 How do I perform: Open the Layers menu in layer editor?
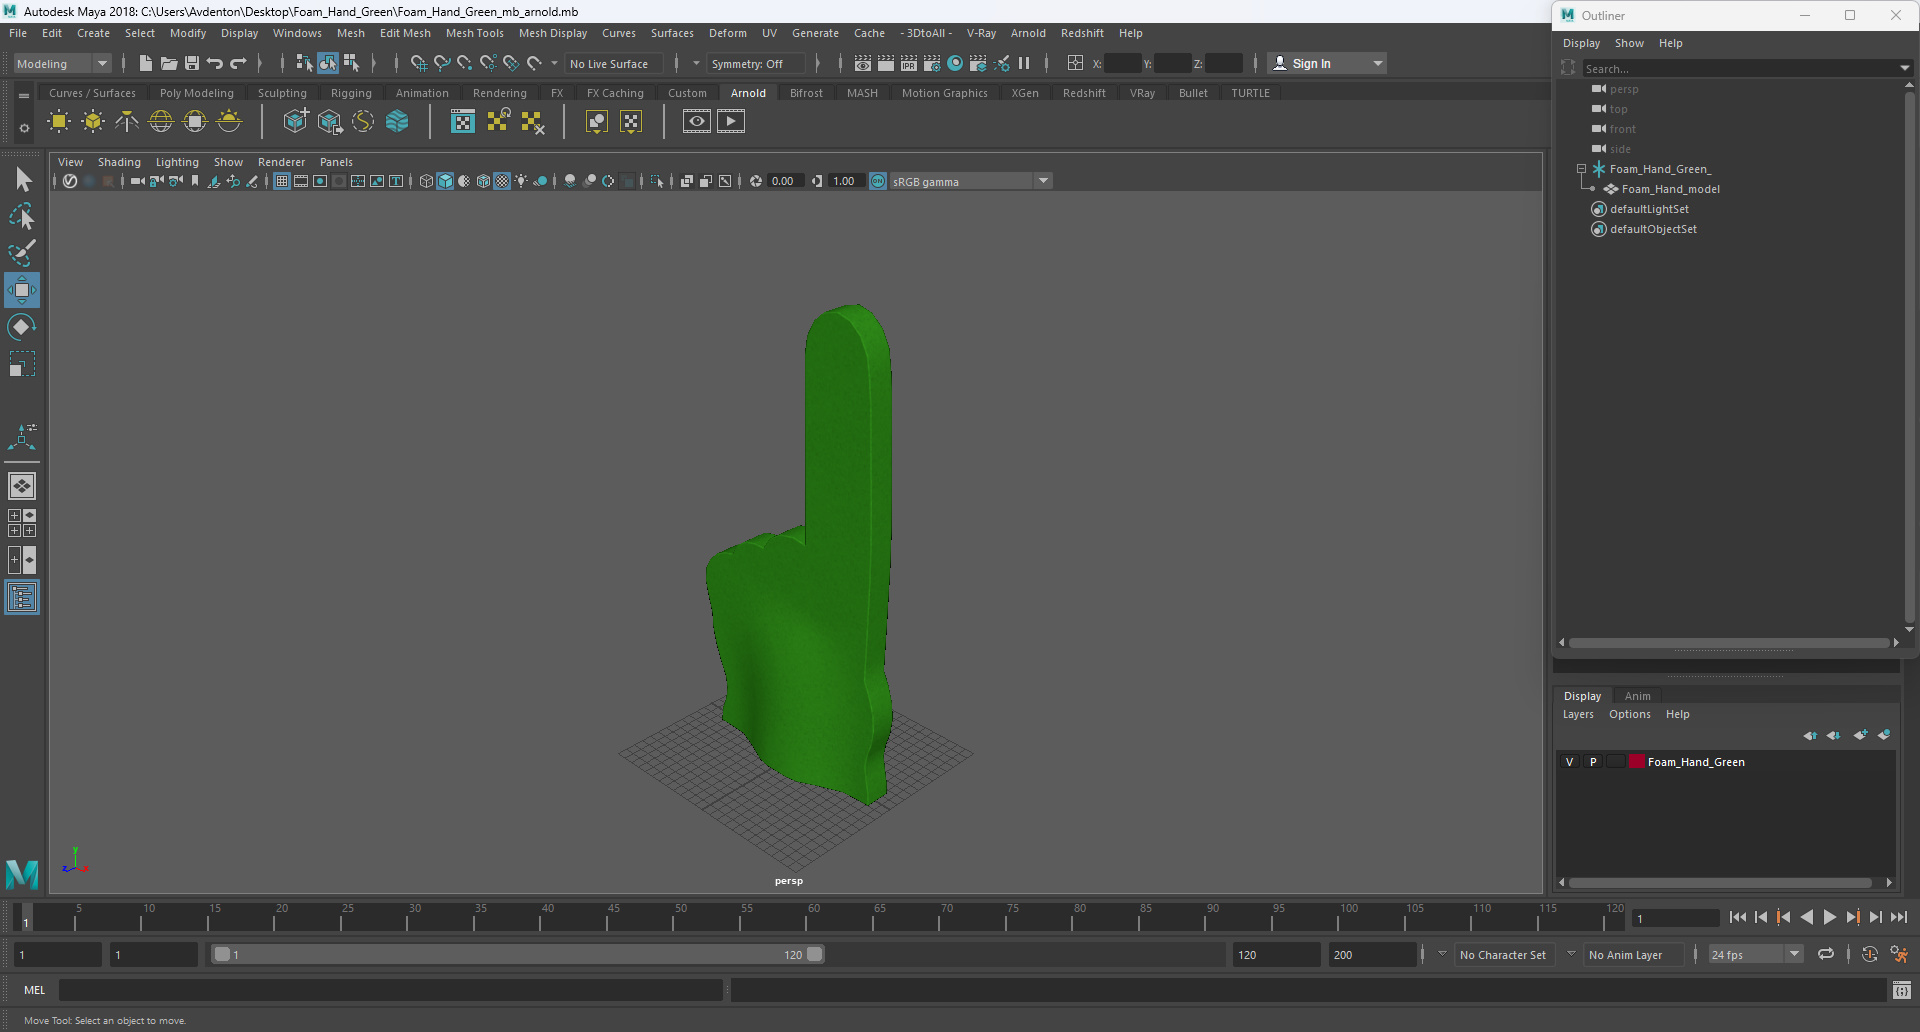tap(1578, 715)
